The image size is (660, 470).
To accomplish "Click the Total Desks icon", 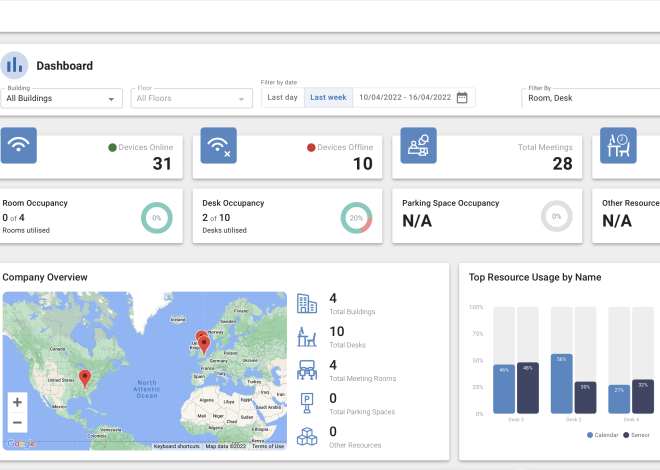I will 307,337.
